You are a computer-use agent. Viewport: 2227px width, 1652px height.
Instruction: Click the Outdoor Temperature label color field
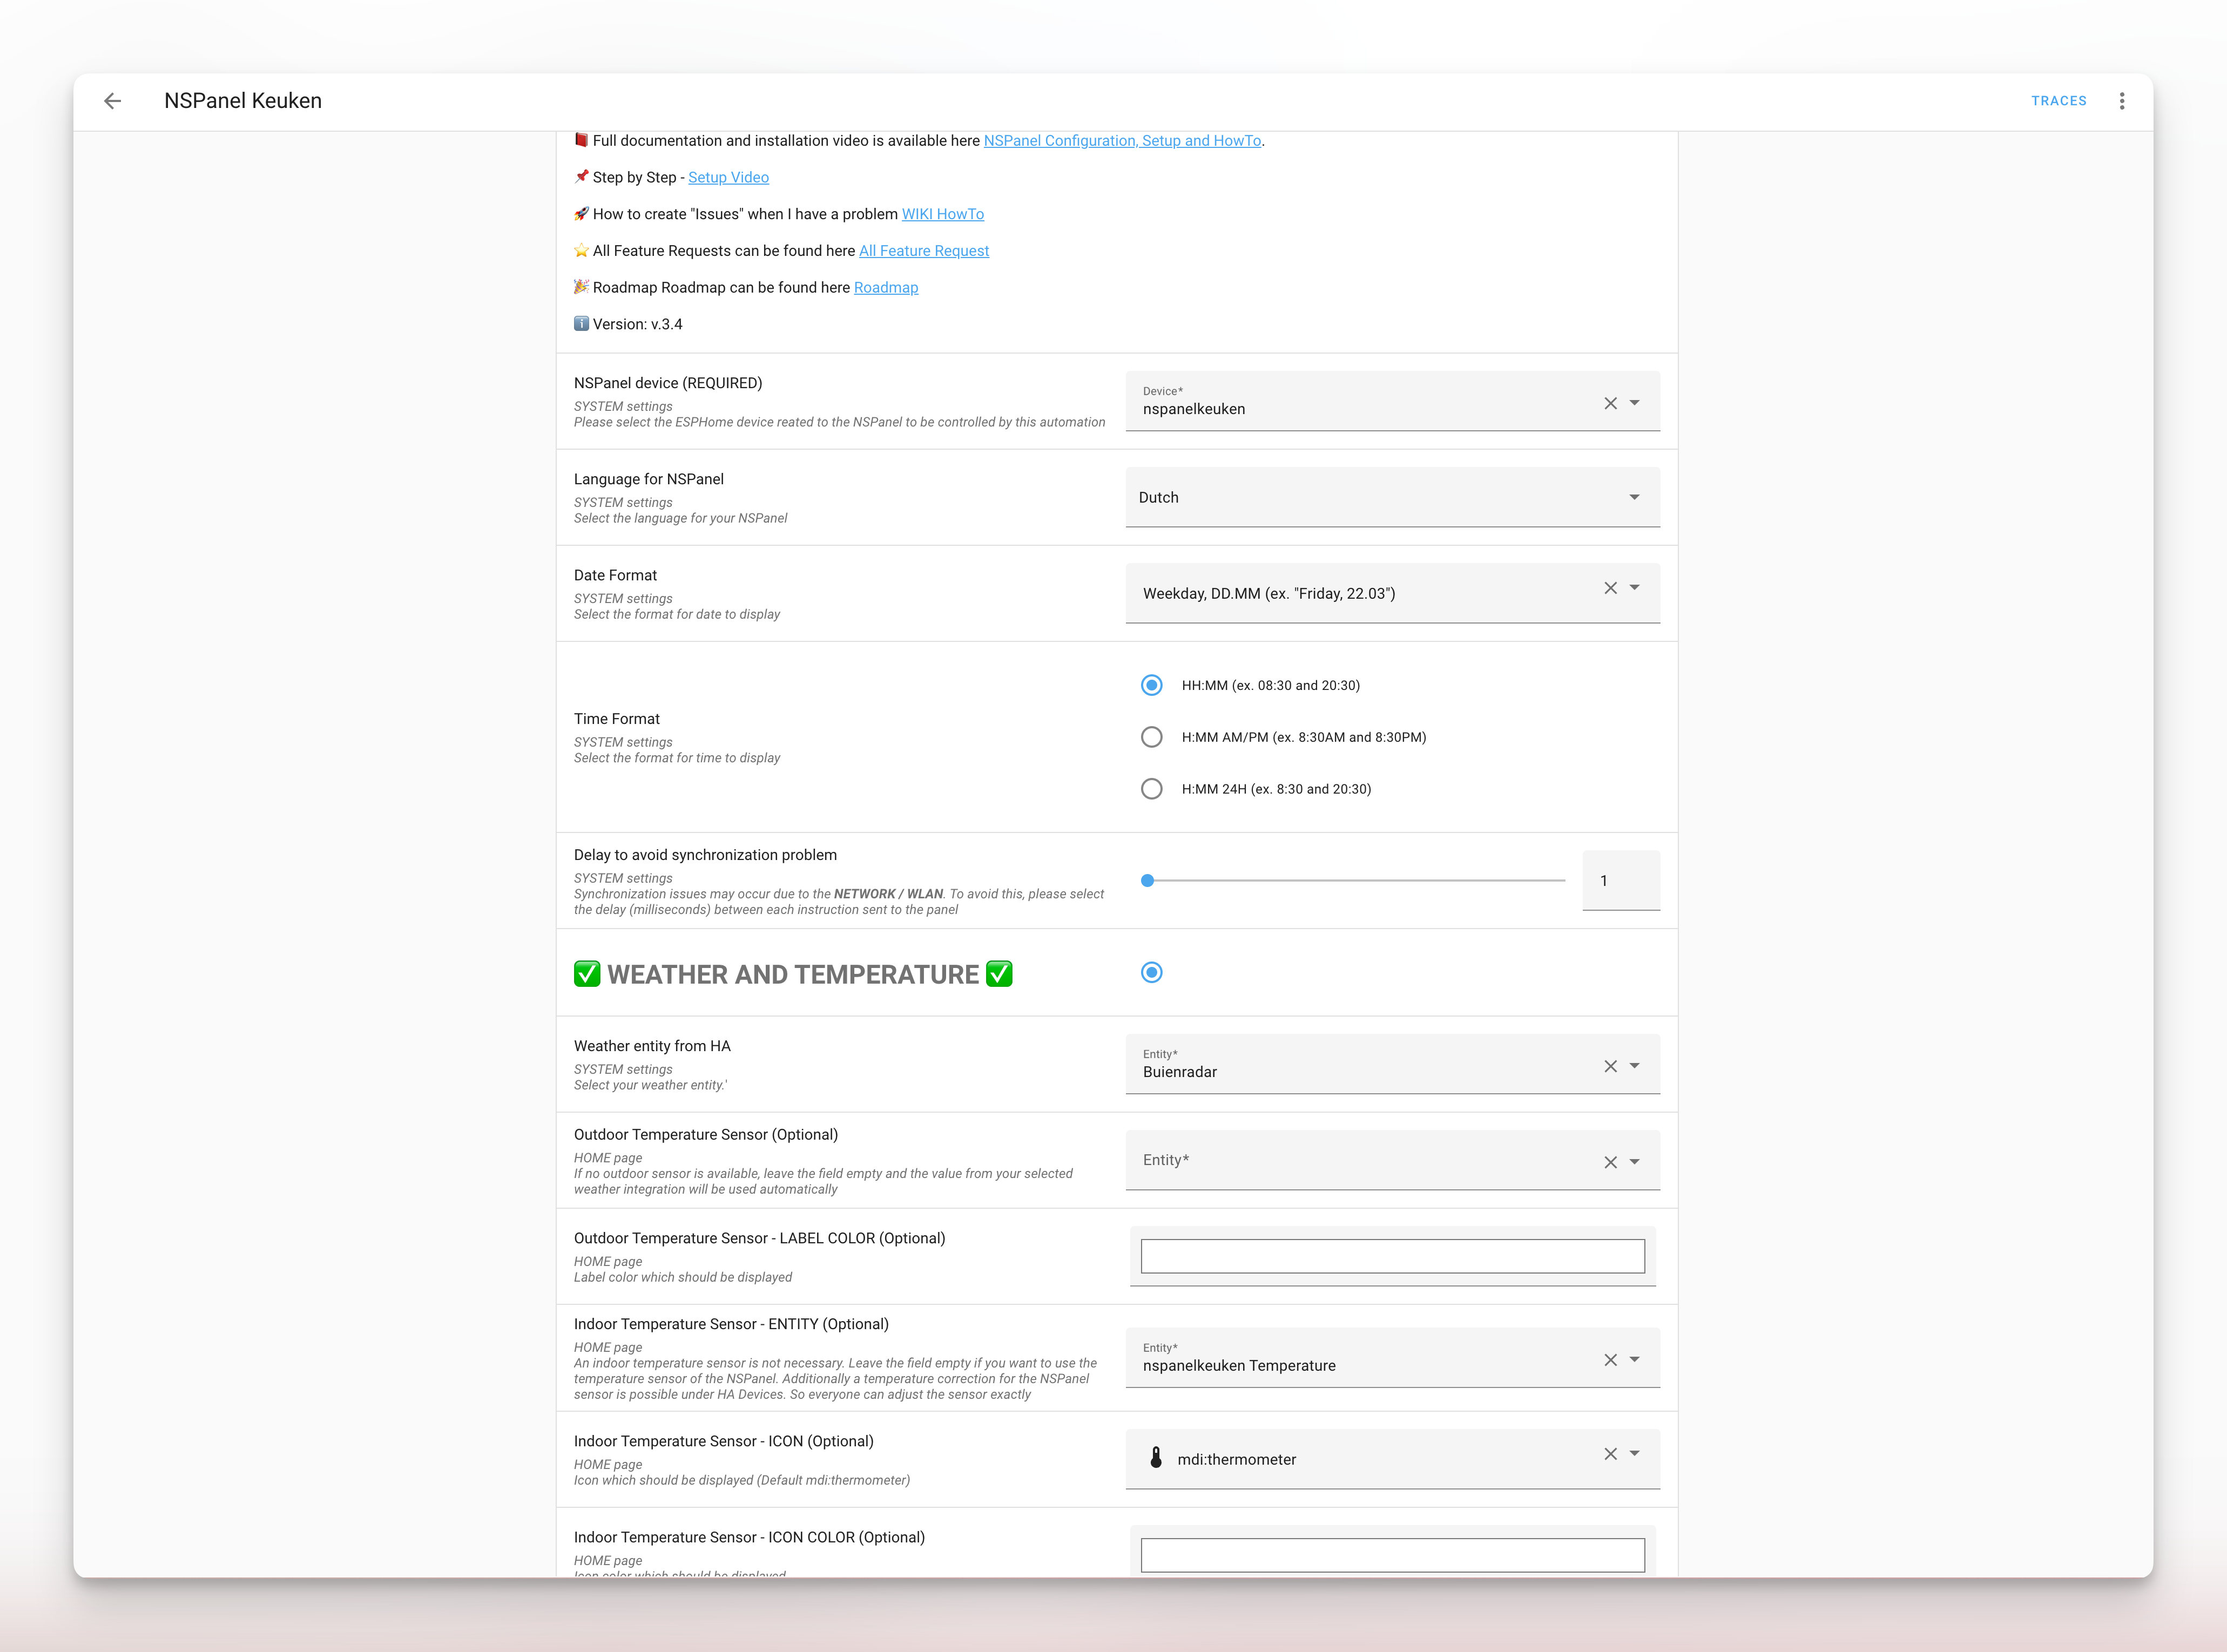point(1392,1256)
